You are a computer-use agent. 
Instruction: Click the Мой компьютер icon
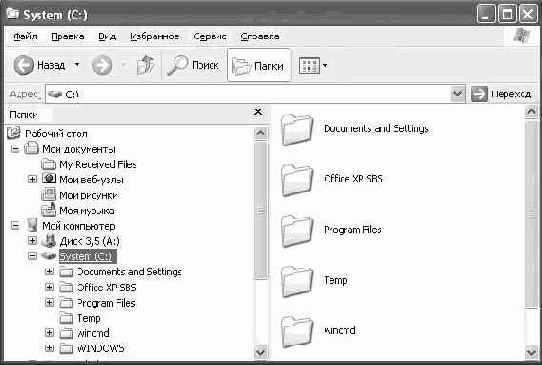[x=31, y=225]
